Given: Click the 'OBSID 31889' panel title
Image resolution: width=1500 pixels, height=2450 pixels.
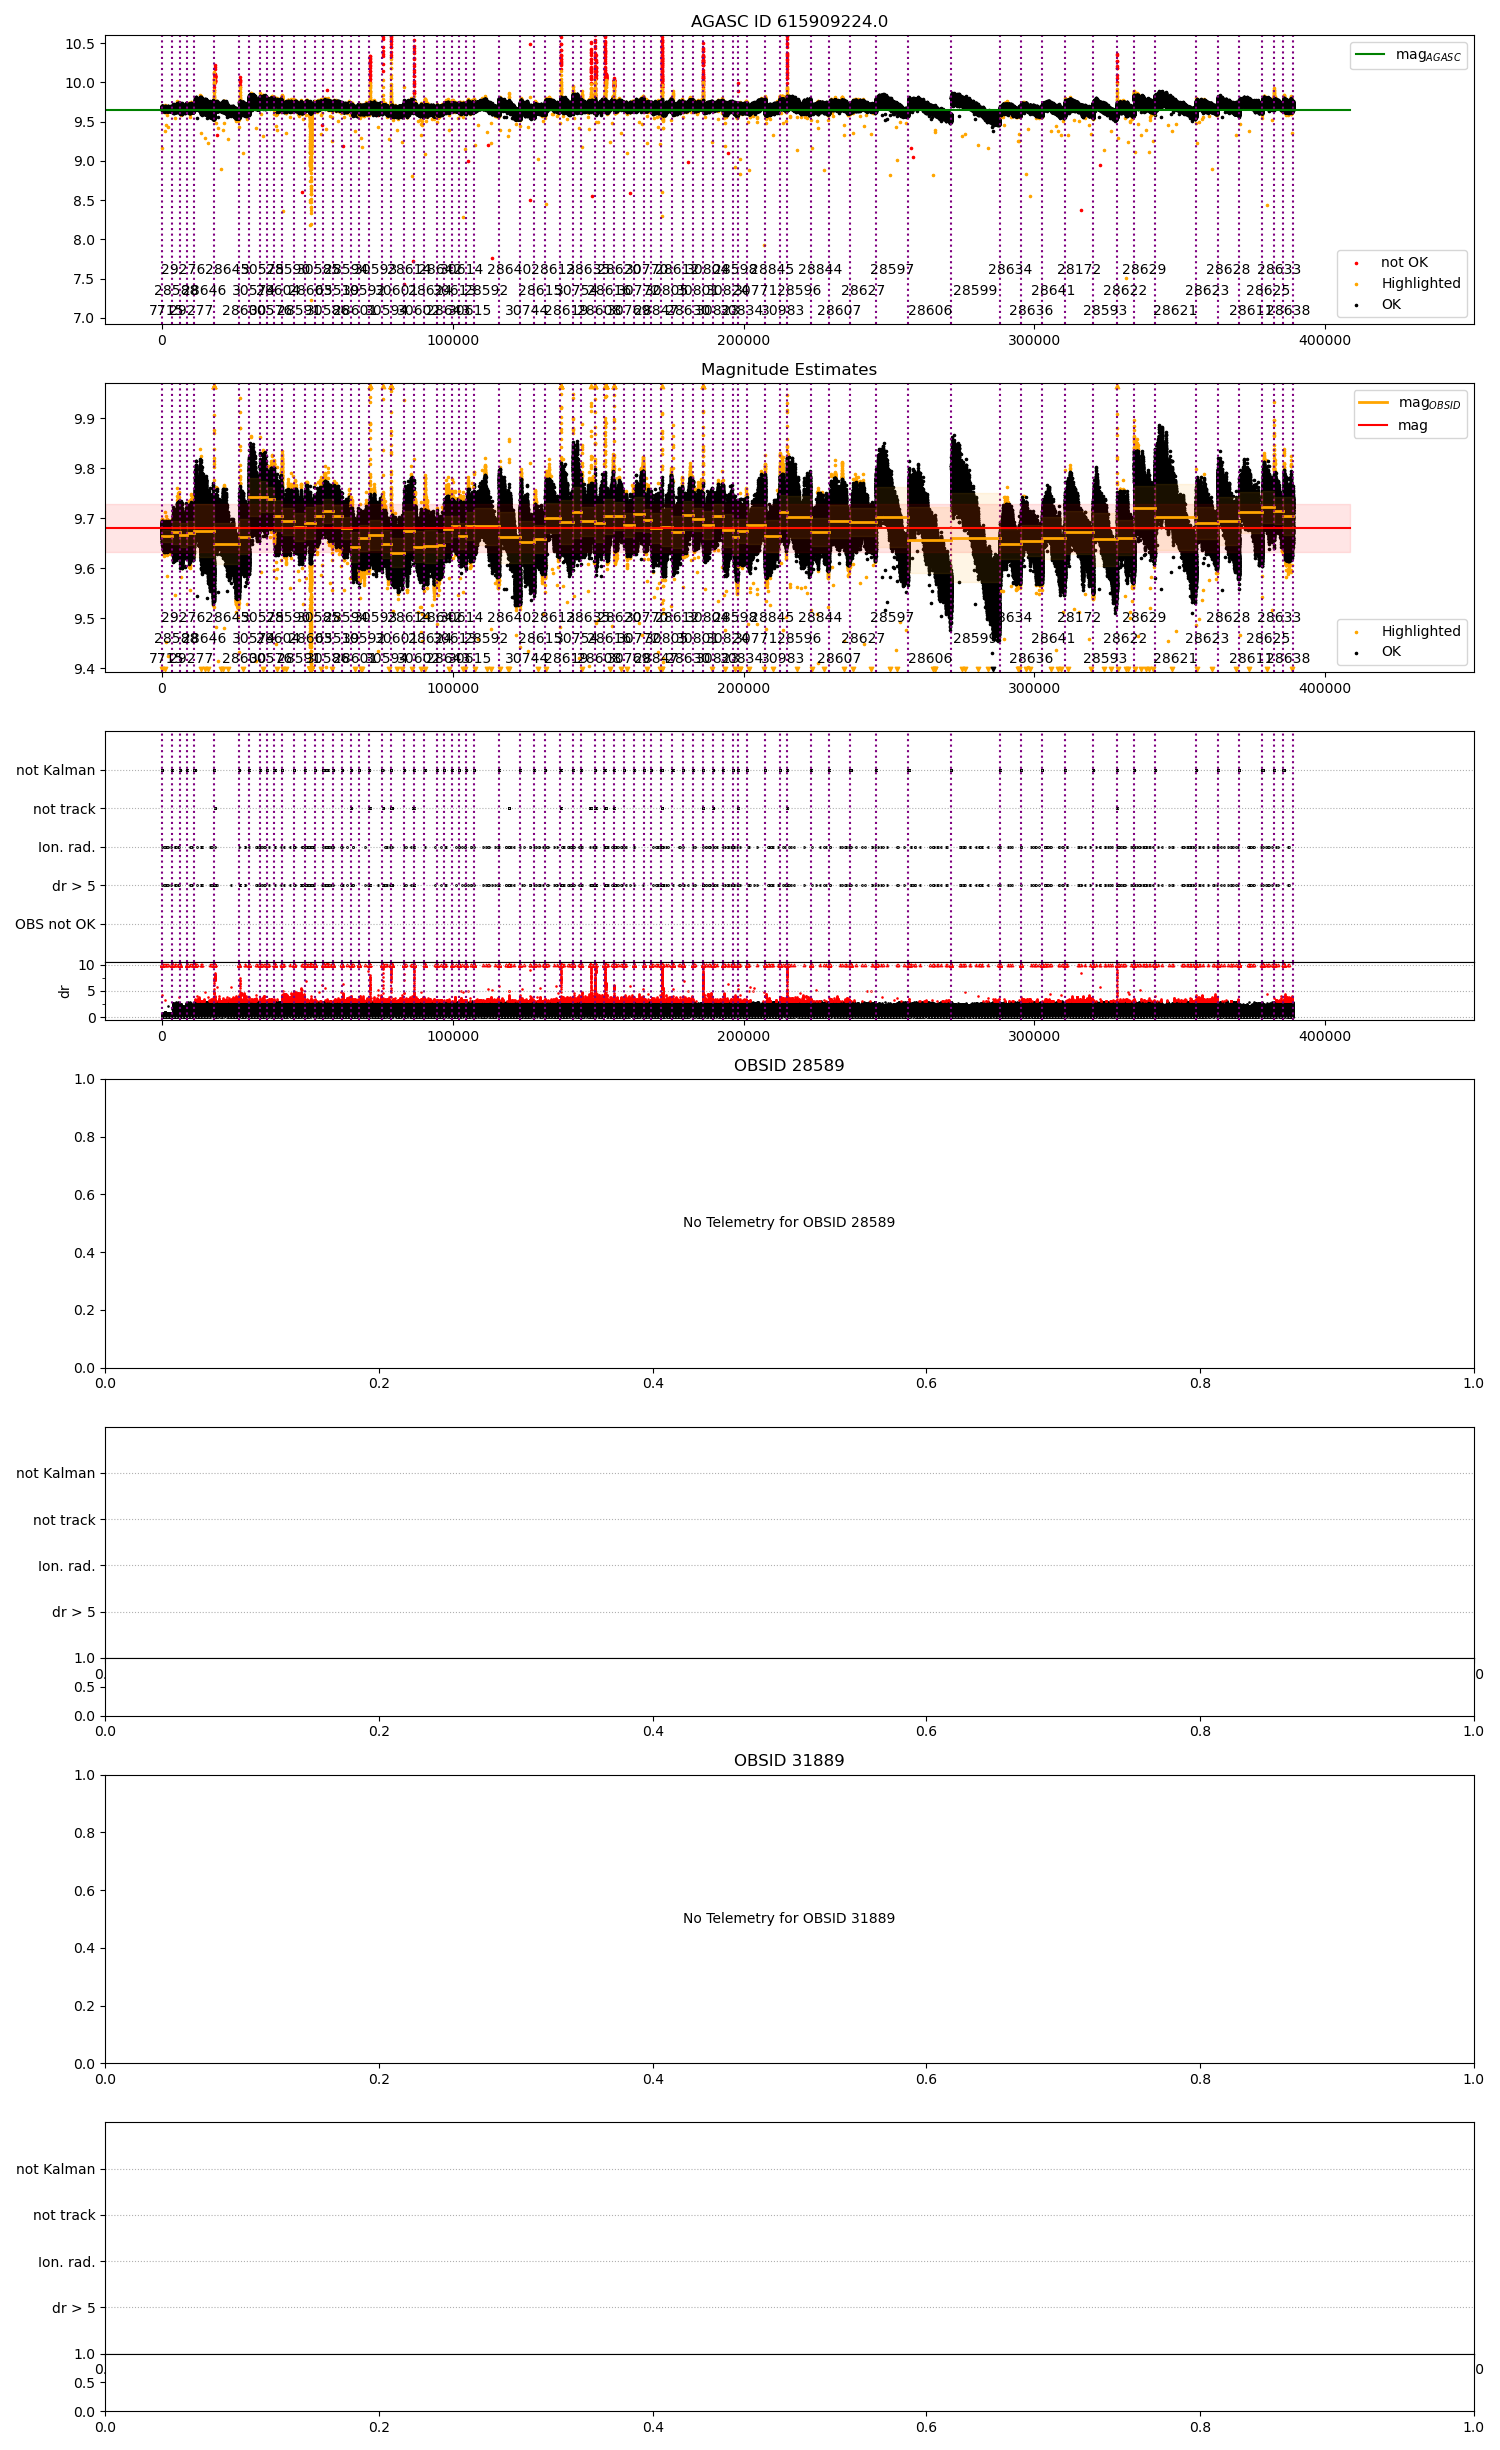Looking at the screenshot, I should [x=789, y=1761].
